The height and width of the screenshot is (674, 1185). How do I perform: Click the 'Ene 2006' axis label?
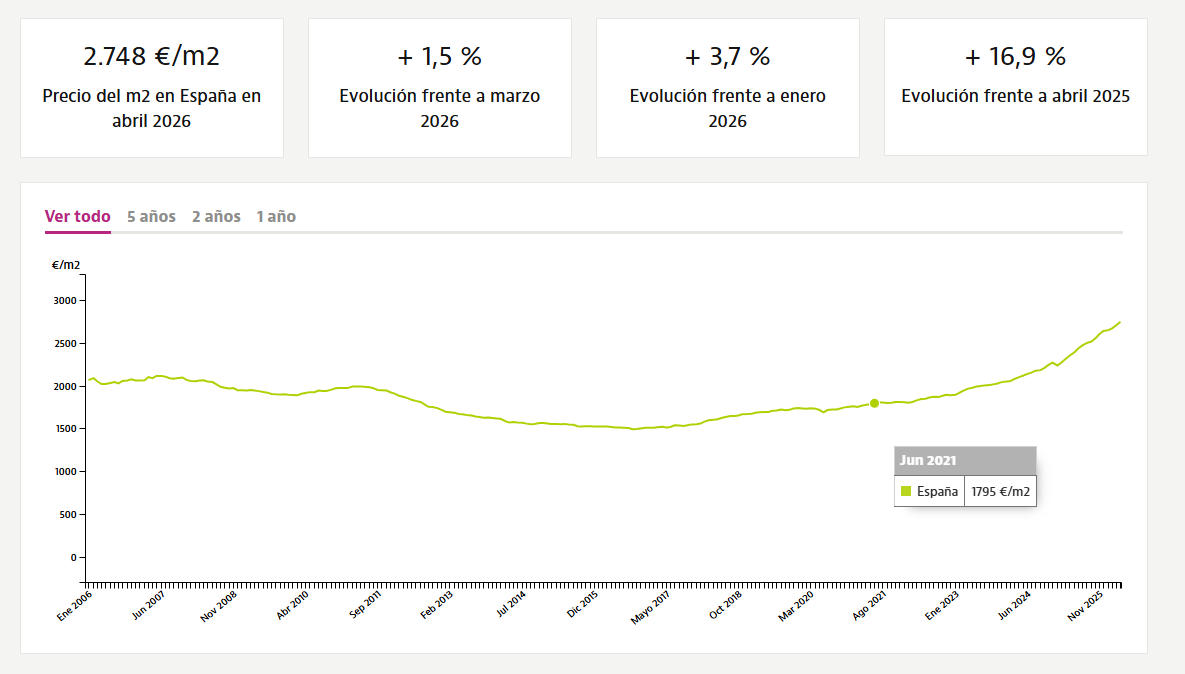75,606
